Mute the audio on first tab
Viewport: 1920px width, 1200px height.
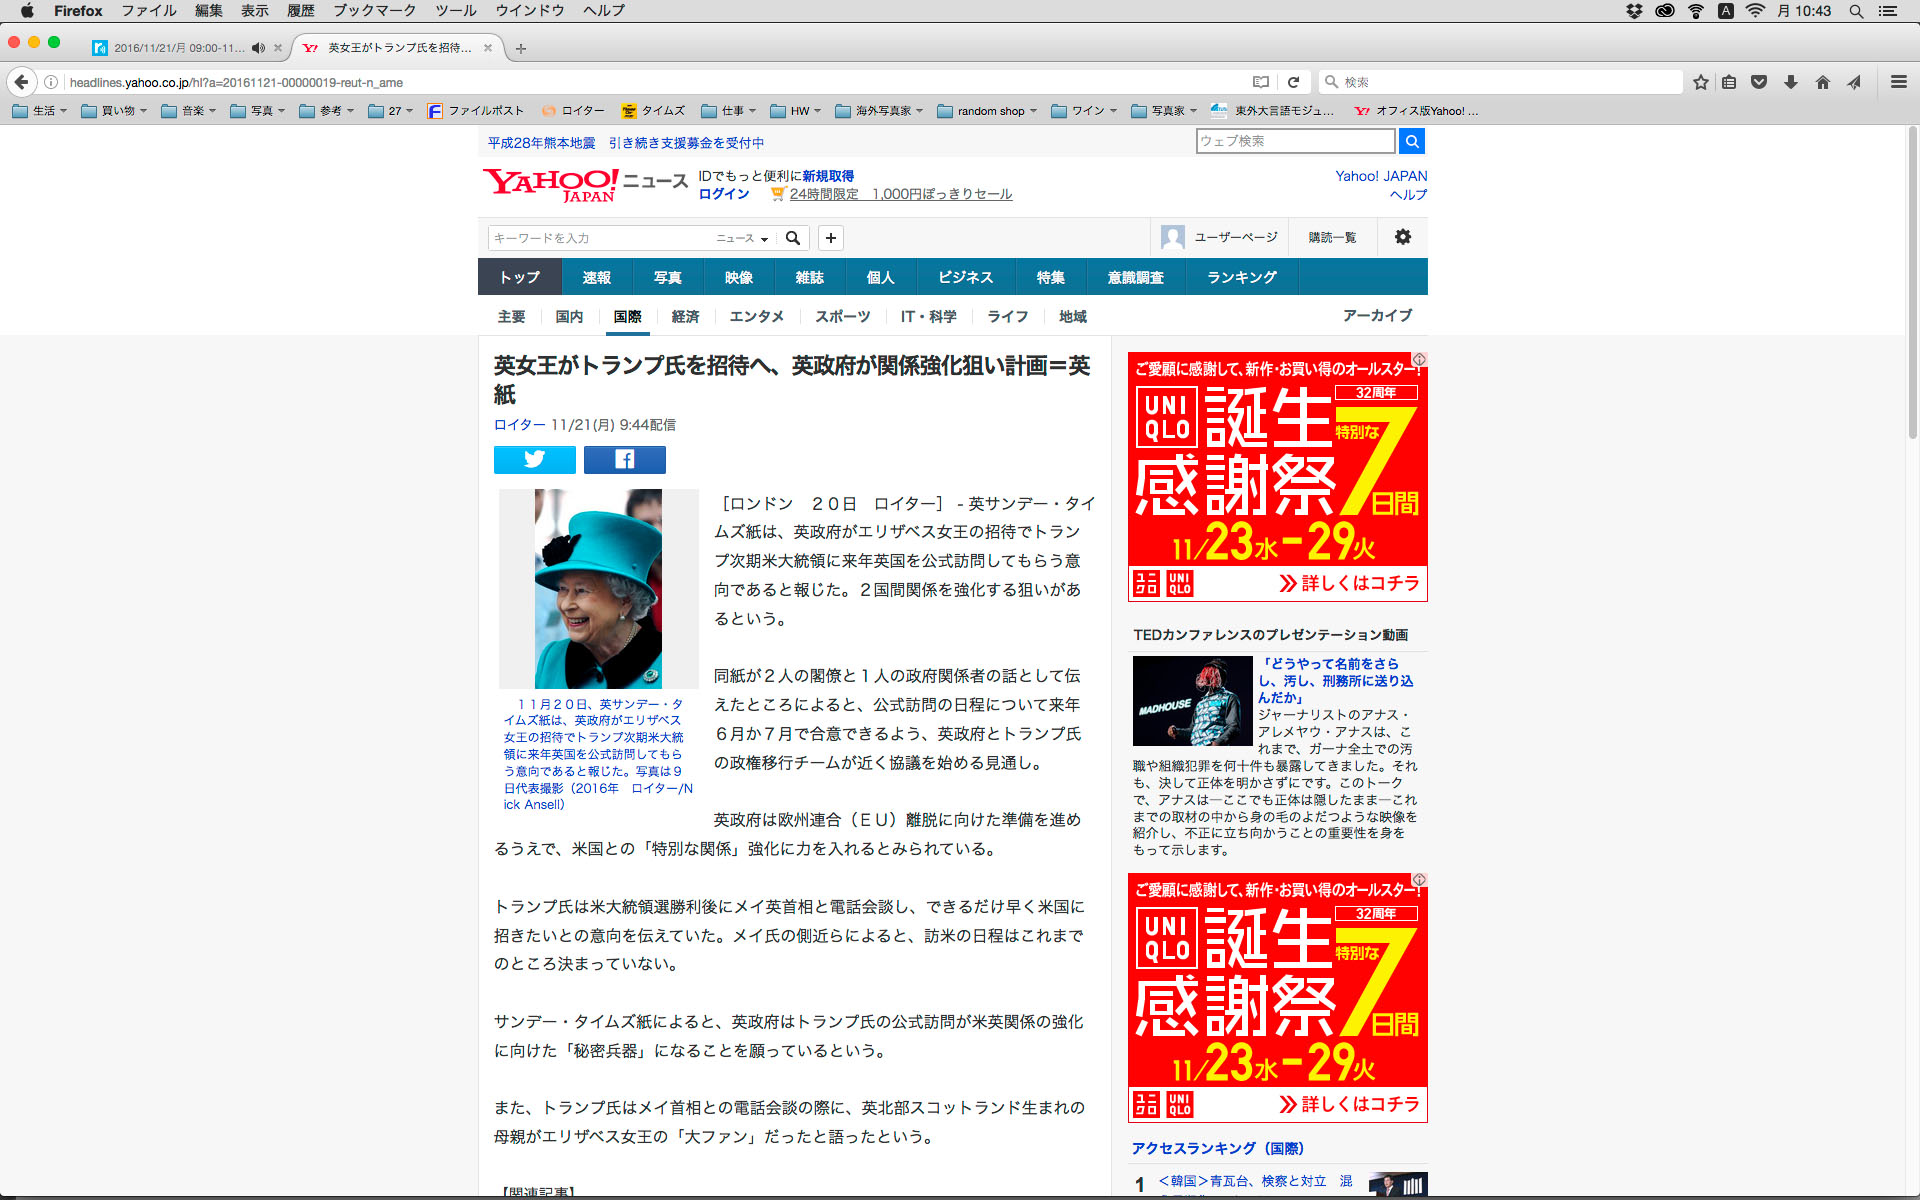258,48
